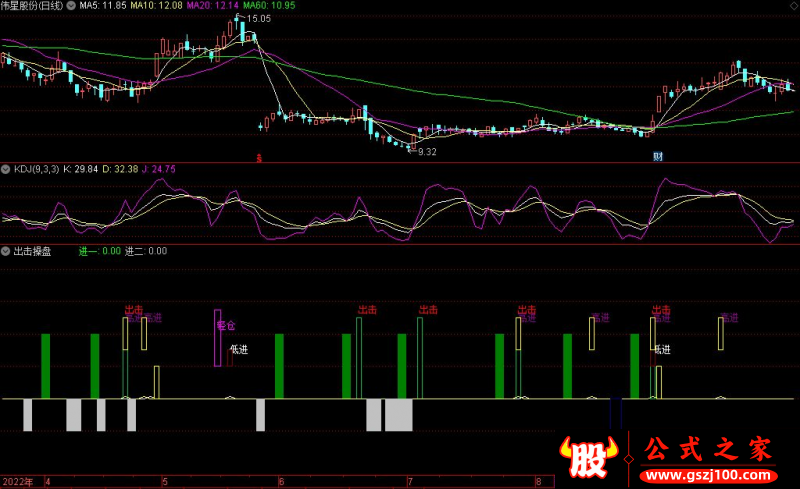Click the 15.05 high price label
The image size is (800, 489).
(x=258, y=19)
